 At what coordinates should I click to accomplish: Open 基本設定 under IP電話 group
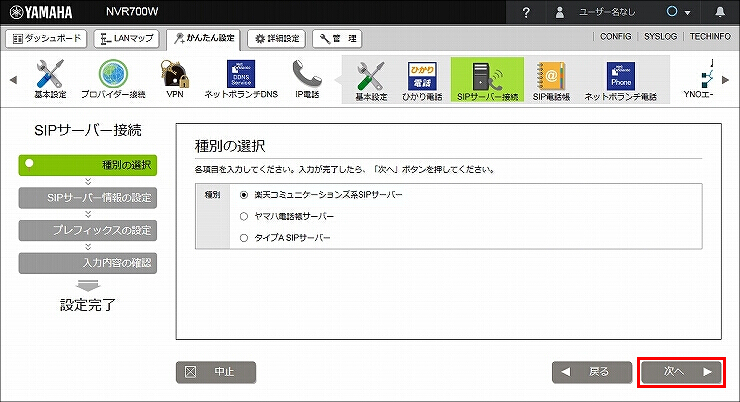coord(371,80)
